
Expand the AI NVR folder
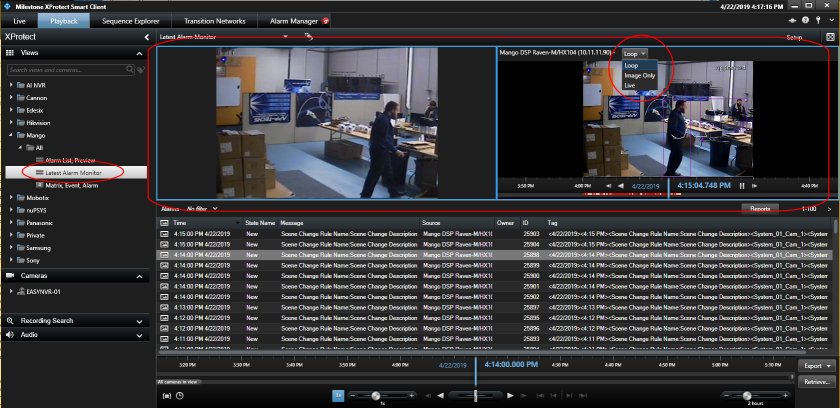coord(11,85)
